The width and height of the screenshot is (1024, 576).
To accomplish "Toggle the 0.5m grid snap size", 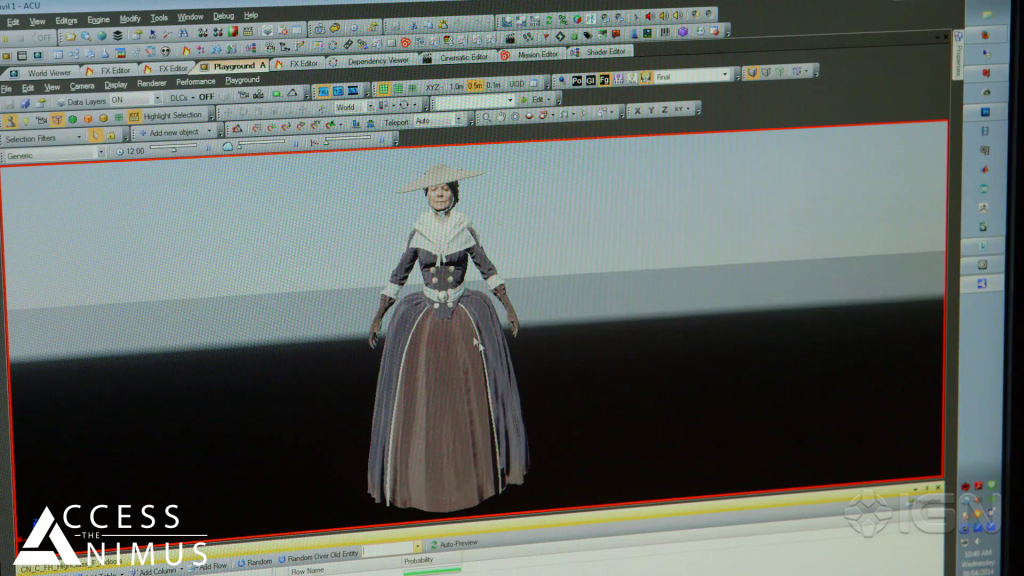I will point(474,86).
